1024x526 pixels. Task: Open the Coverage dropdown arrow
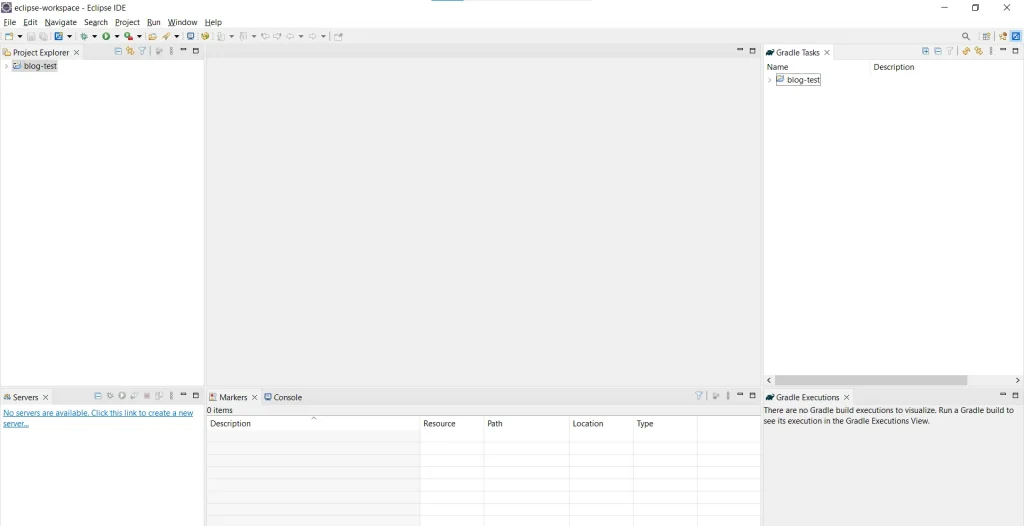point(139,37)
